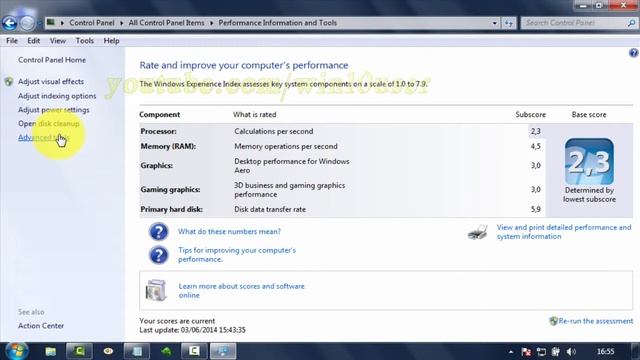The height and width of the screenshot is (360, 640).
Task: Expand arrow before the Control Panel breadcrumb
Action: click(x=62, y=23)
